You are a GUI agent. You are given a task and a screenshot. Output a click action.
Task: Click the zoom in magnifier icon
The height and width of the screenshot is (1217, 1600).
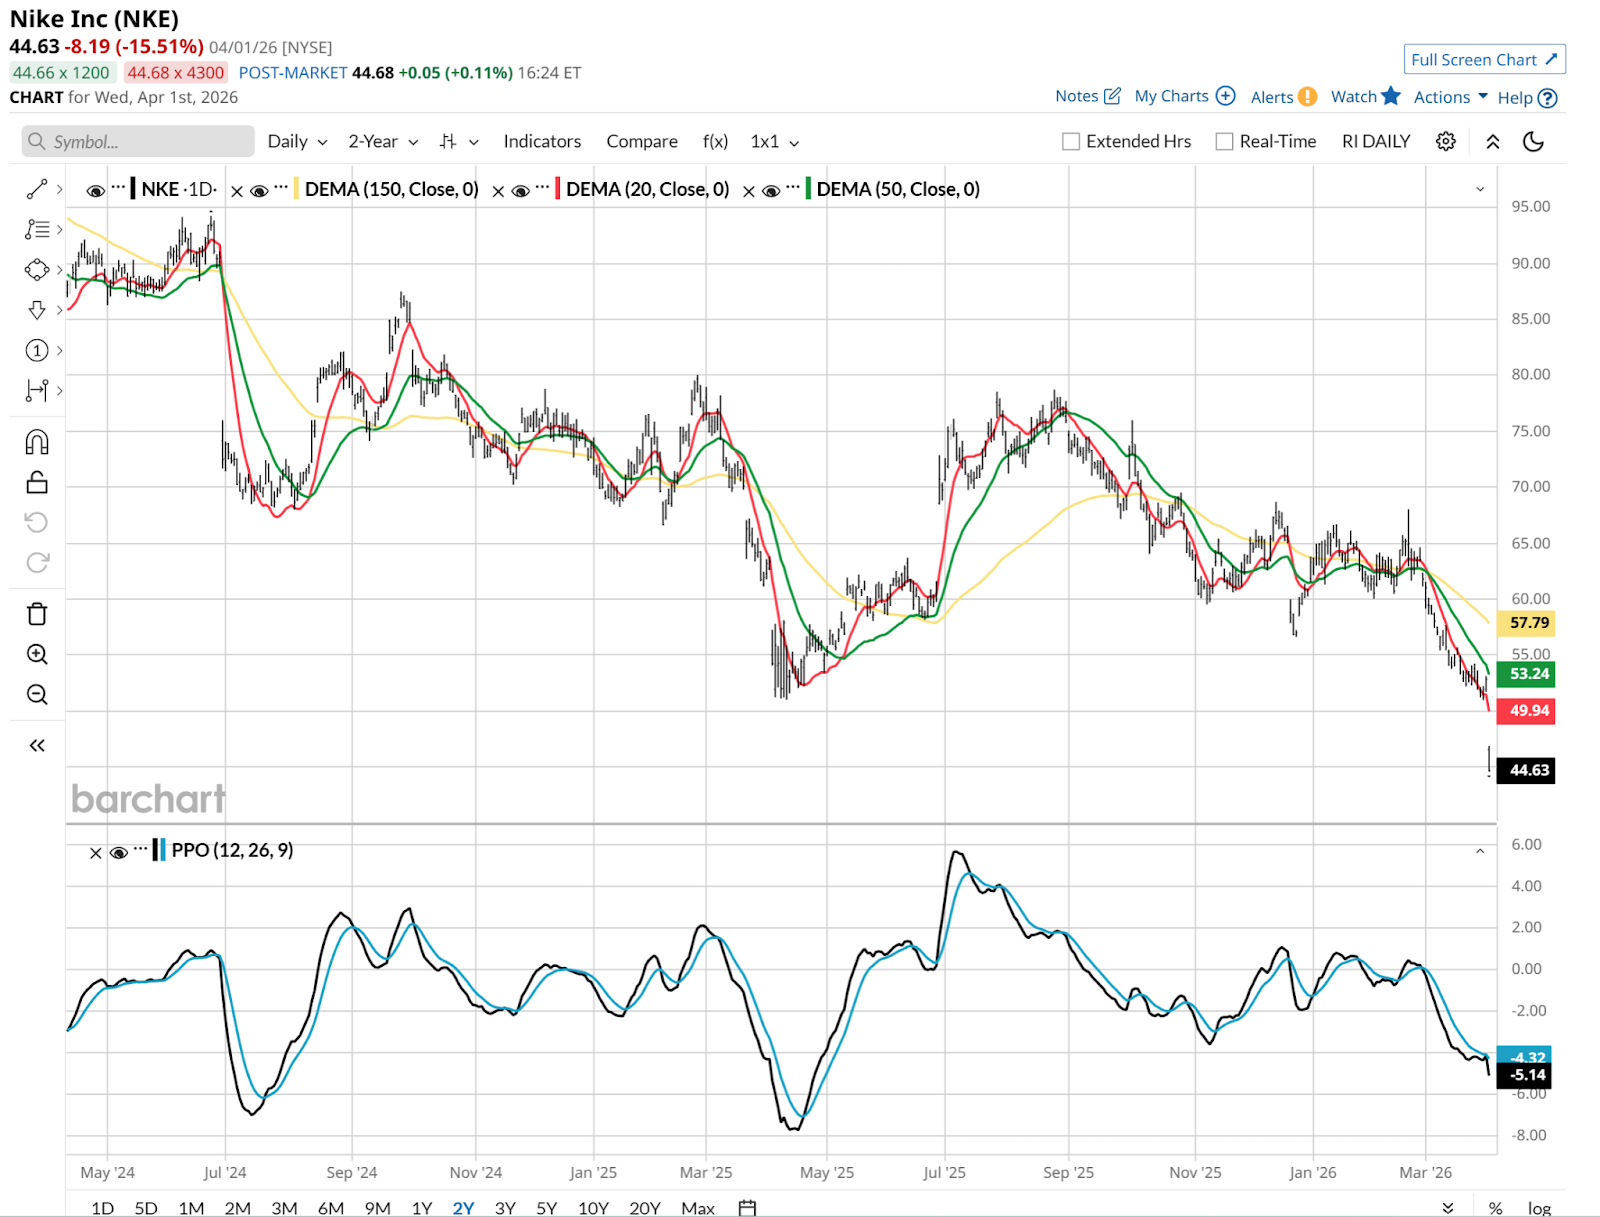tap(37, 654)
